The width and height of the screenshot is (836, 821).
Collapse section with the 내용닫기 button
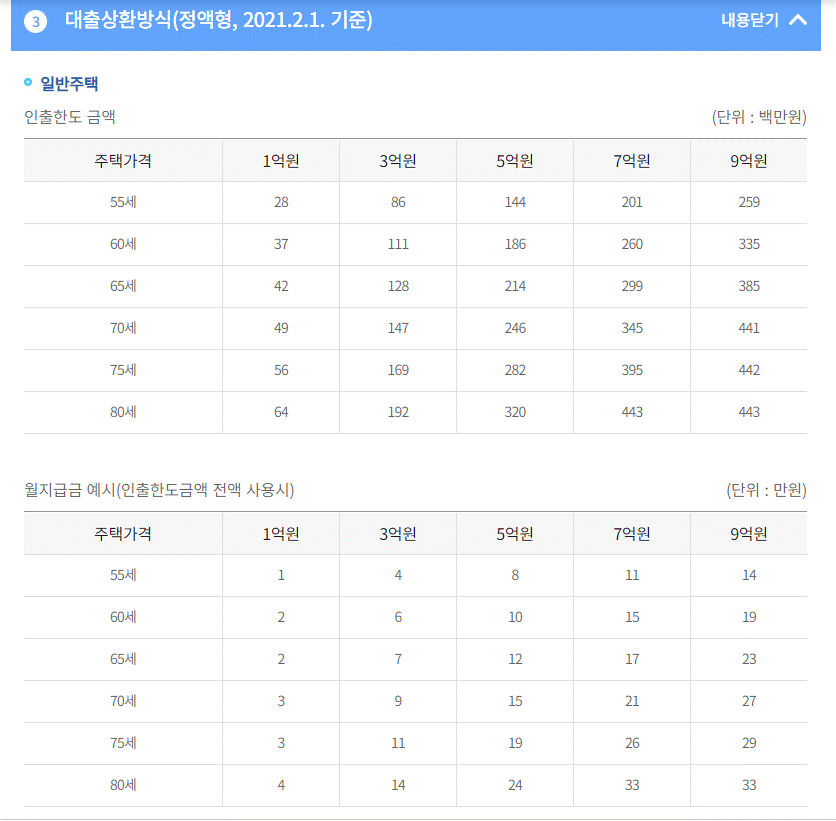coord(764,20)
